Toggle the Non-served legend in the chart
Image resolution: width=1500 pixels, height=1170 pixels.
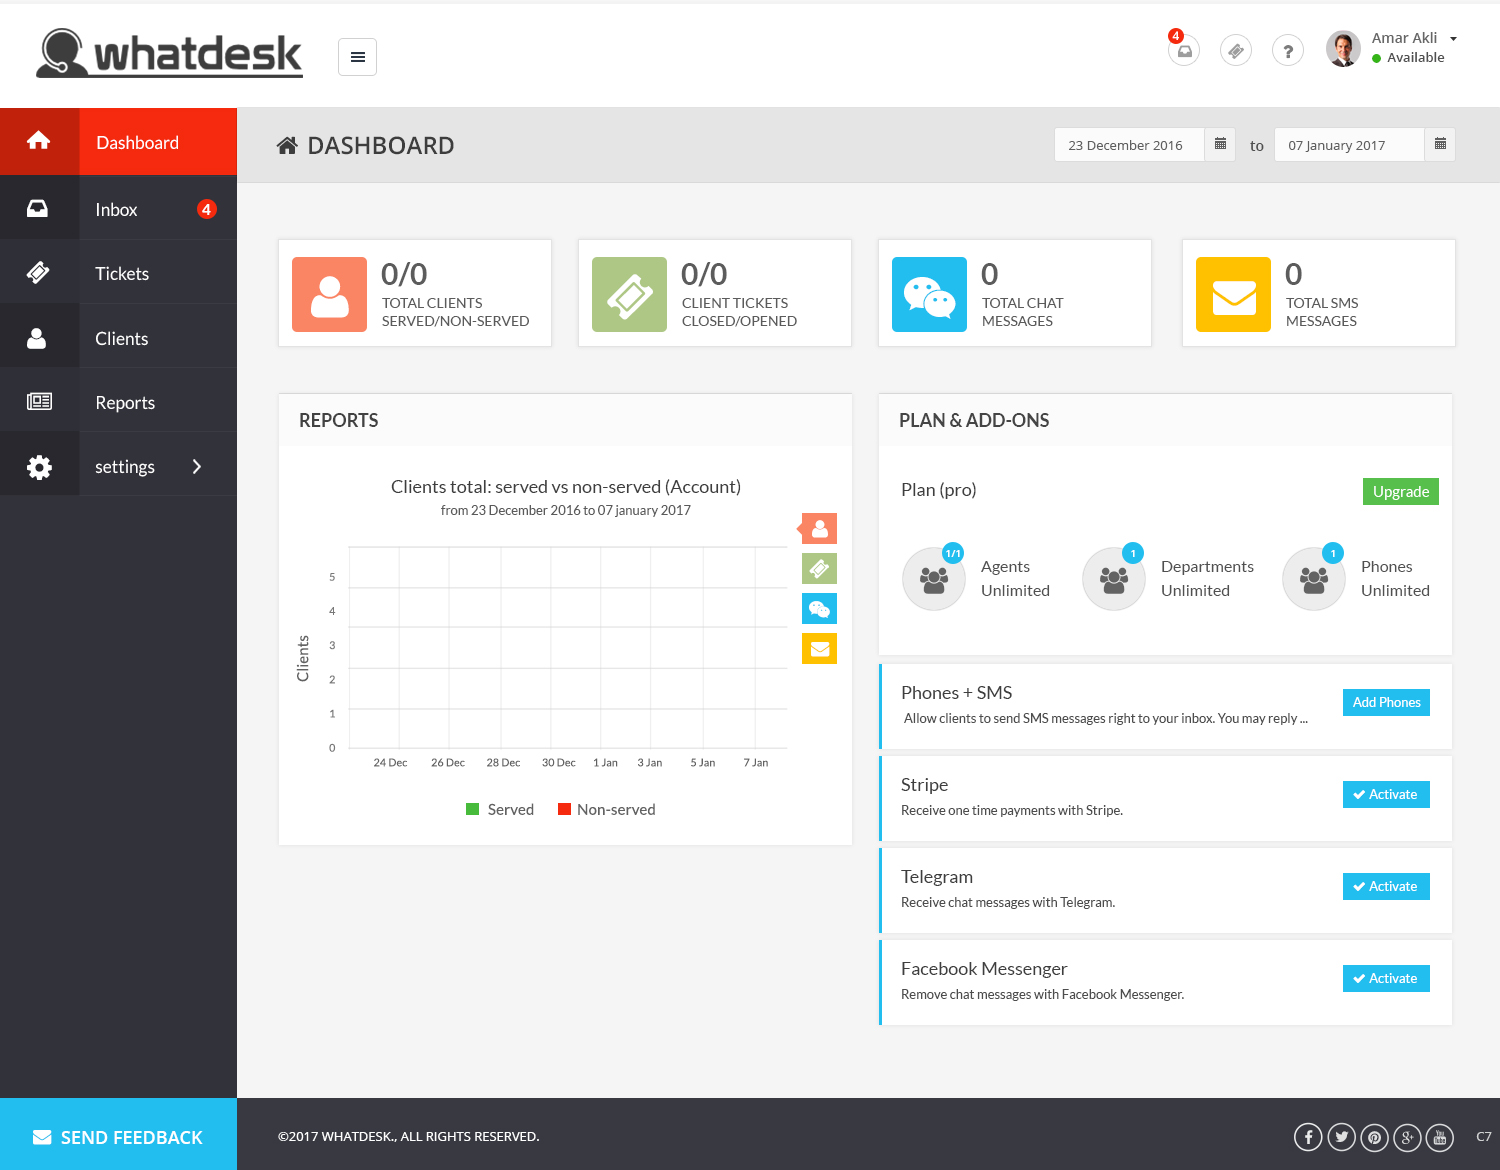(606, 809)
